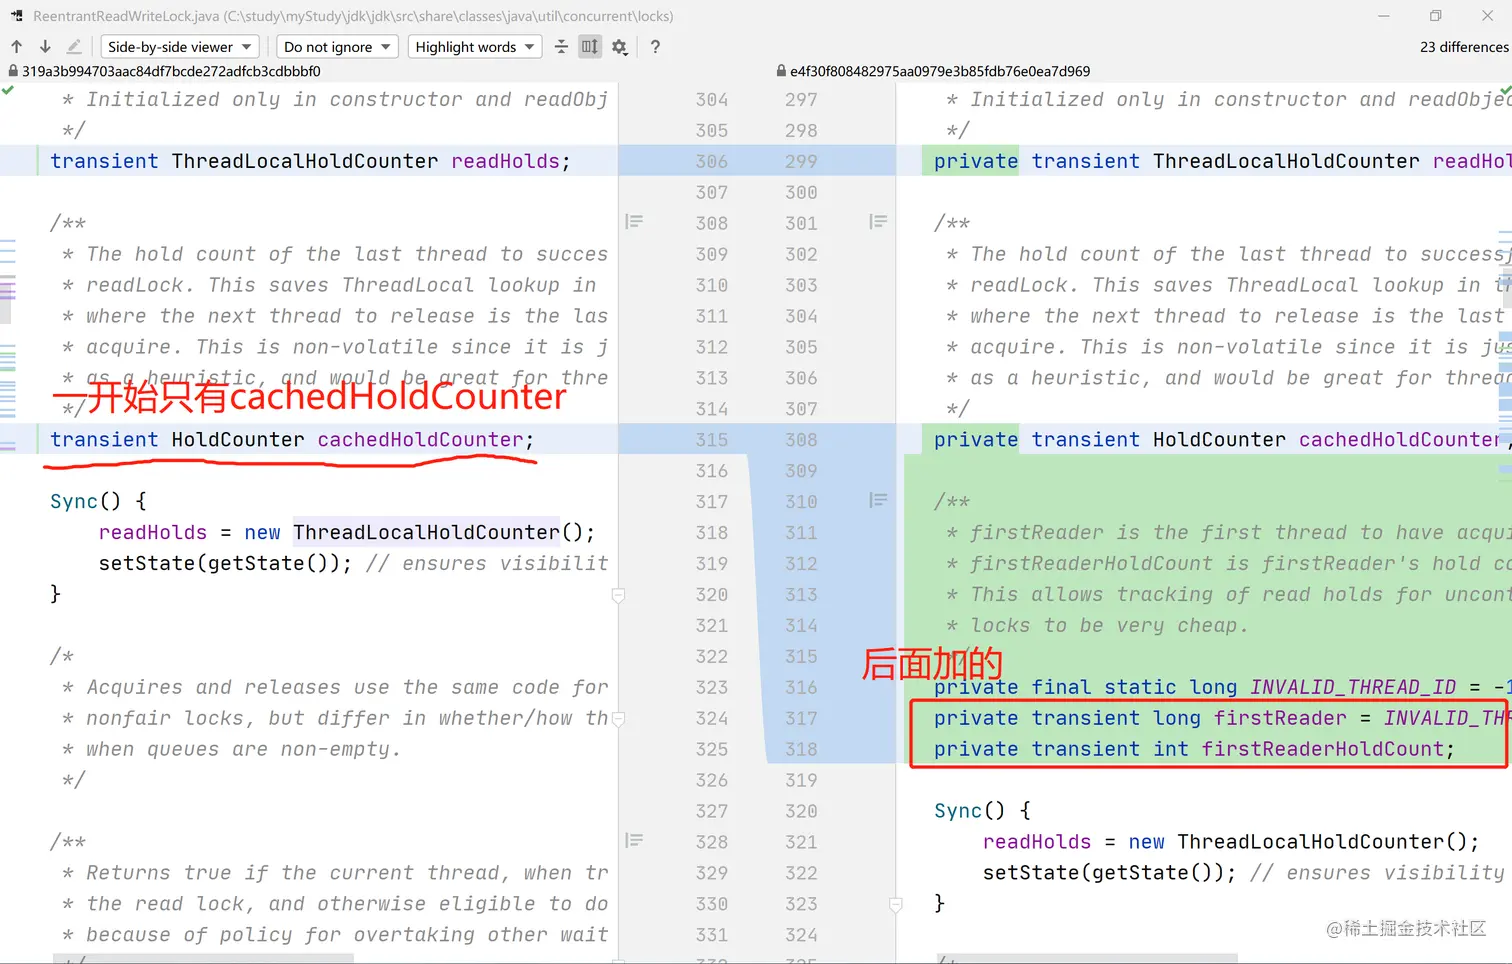Click right 'private transient HoldCounter cachedHoldCounter' line

point(1222,440)
